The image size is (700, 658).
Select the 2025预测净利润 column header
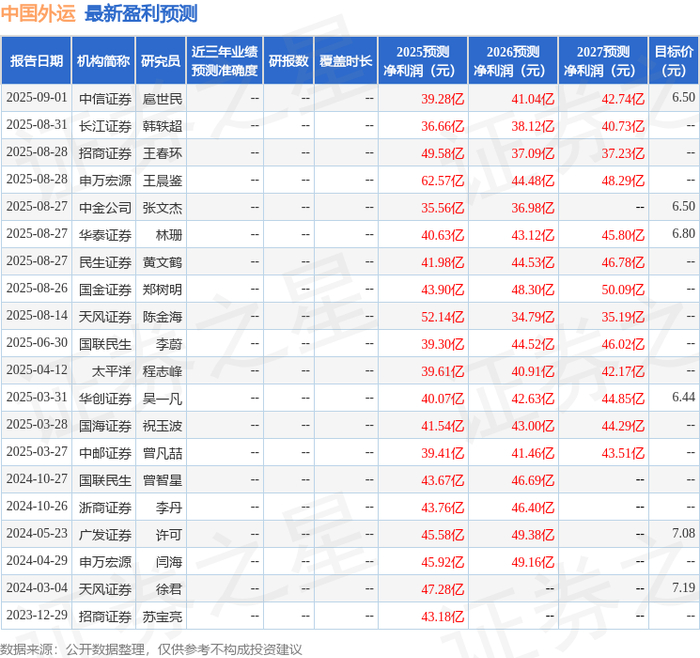coord(423,61)
